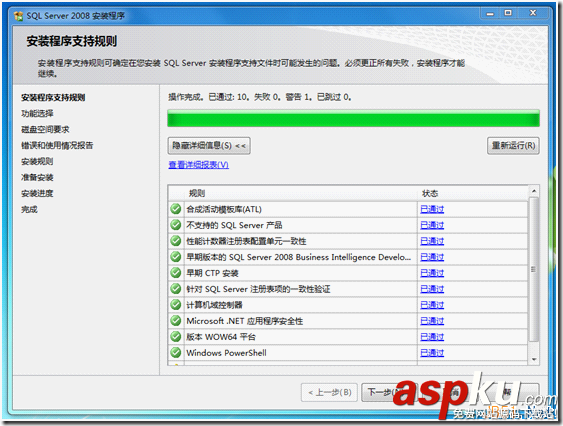Select 完成 step in sidebar
This screenshot has width=563, height=426.
coord(29,209)
